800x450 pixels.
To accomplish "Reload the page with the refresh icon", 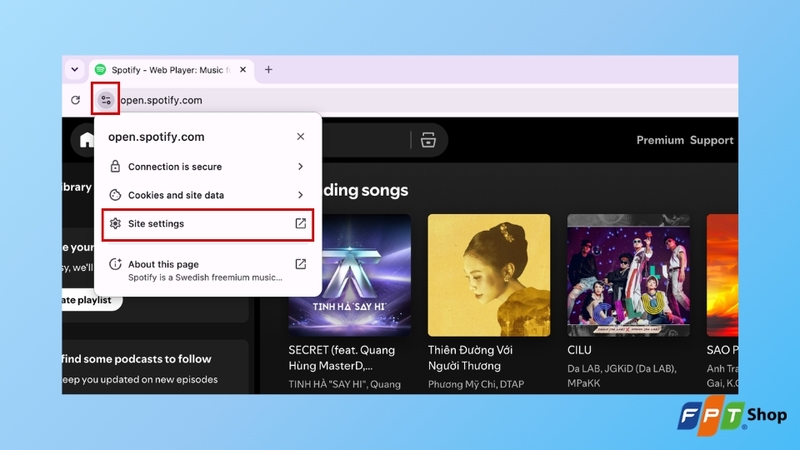I will [x=76, y=100].
